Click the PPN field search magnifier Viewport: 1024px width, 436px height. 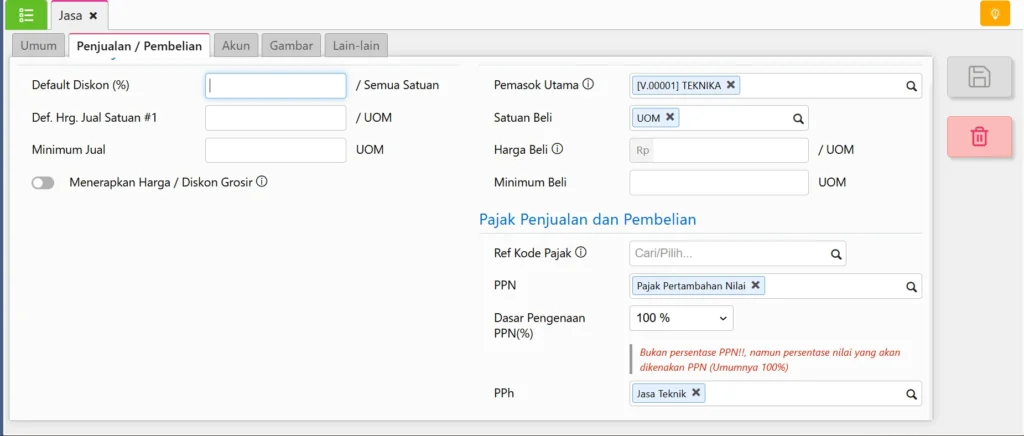[x=911, y=286]
